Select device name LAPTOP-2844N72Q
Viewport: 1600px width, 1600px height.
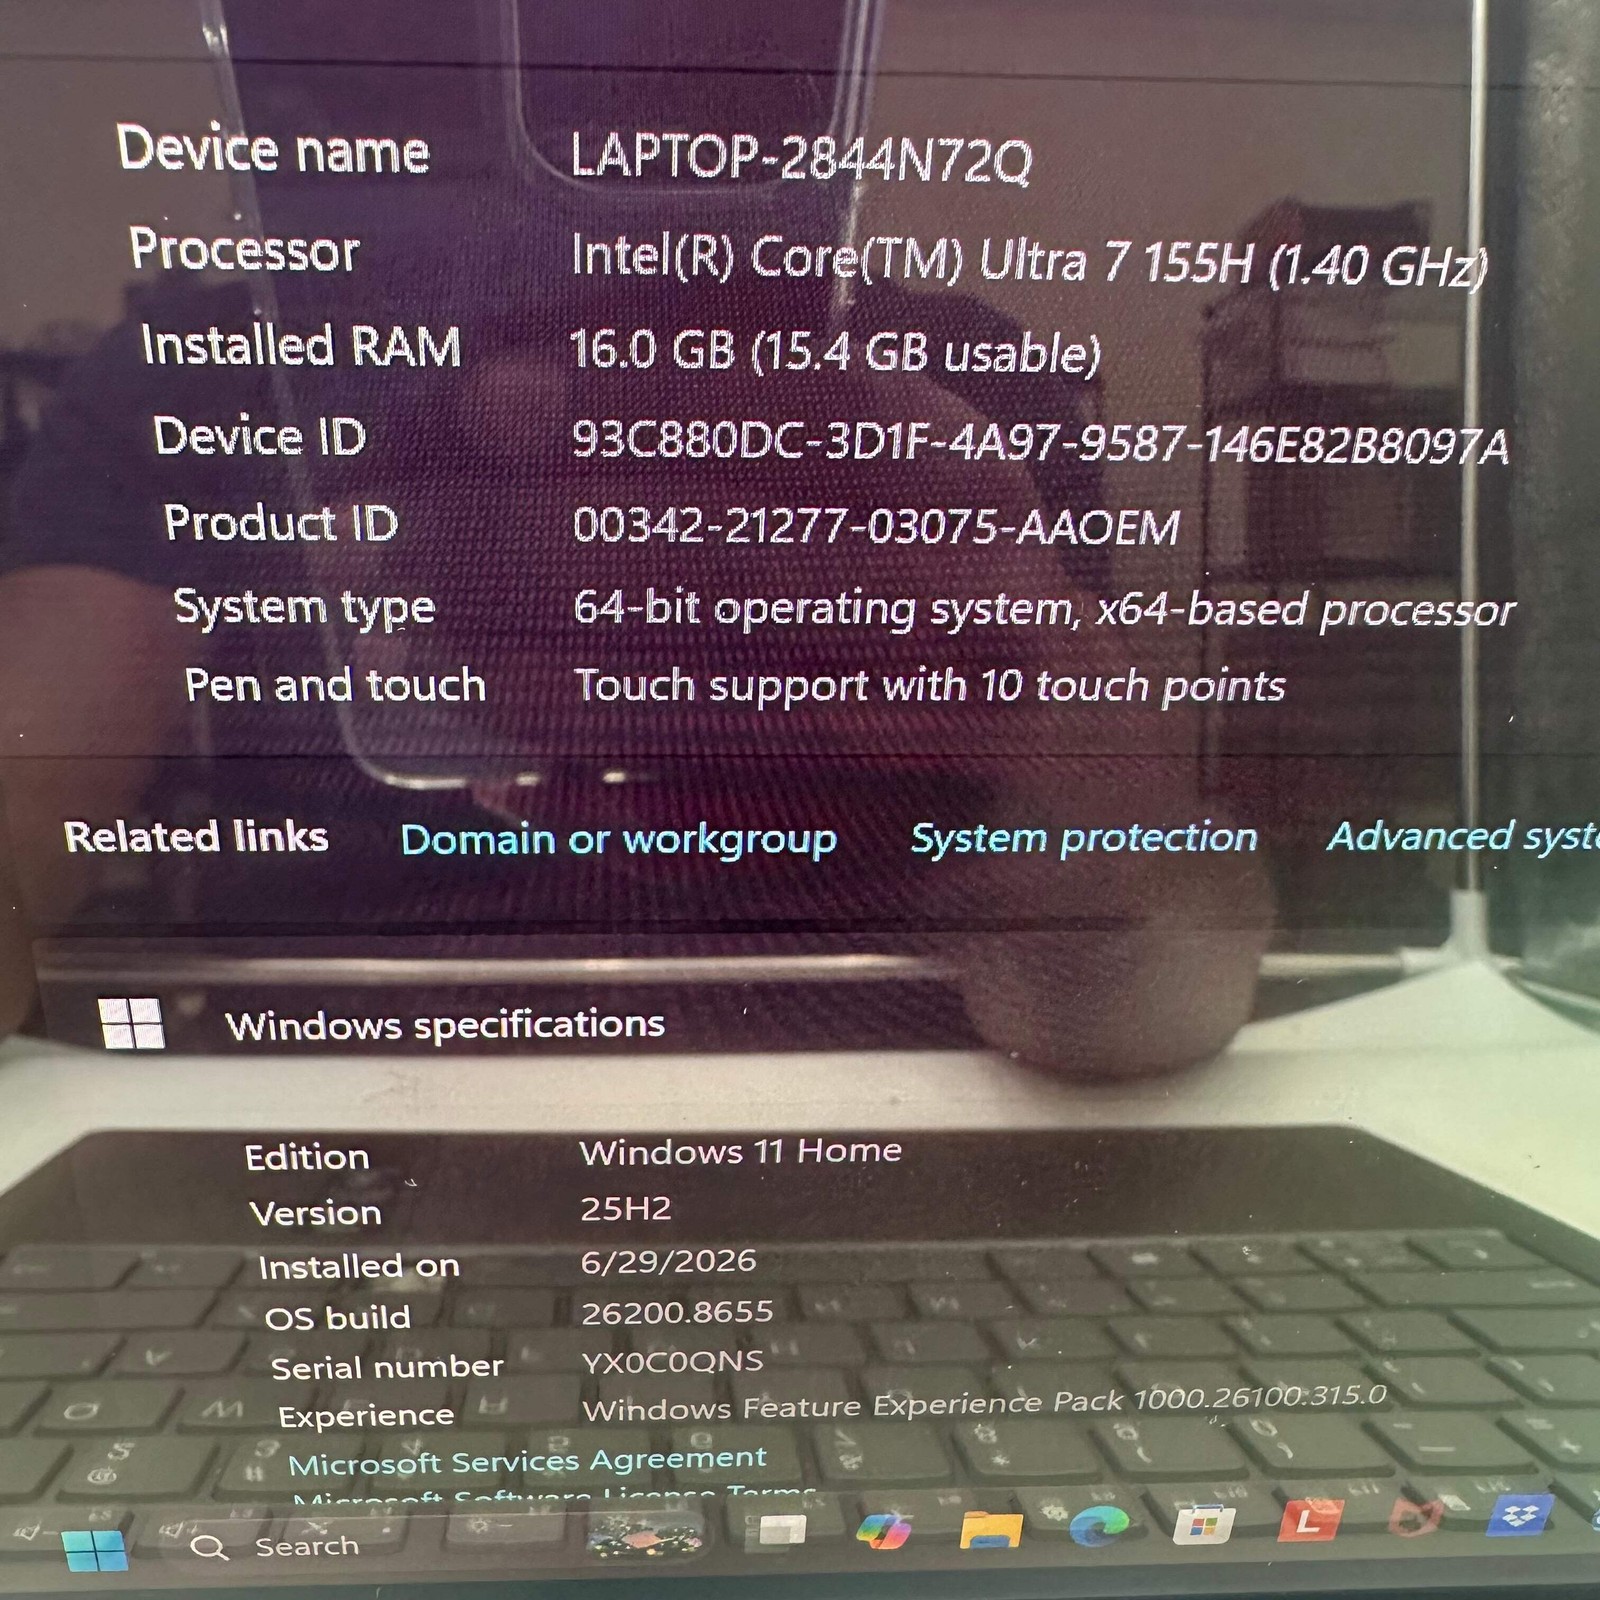click(x=801, y=157)
